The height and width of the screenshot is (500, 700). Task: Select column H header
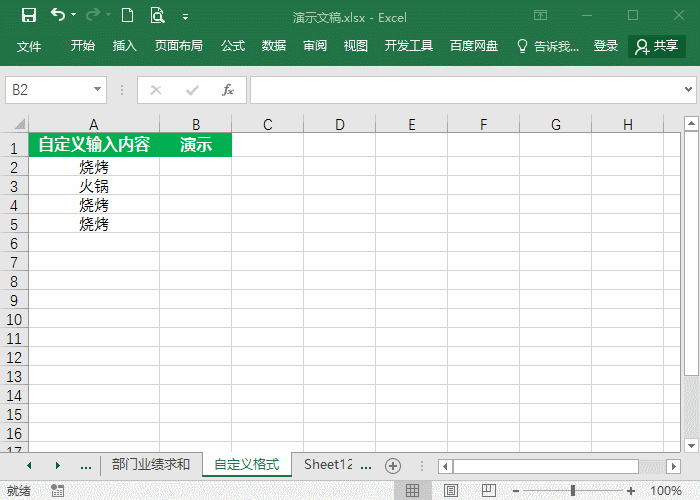tap(628, 124)
